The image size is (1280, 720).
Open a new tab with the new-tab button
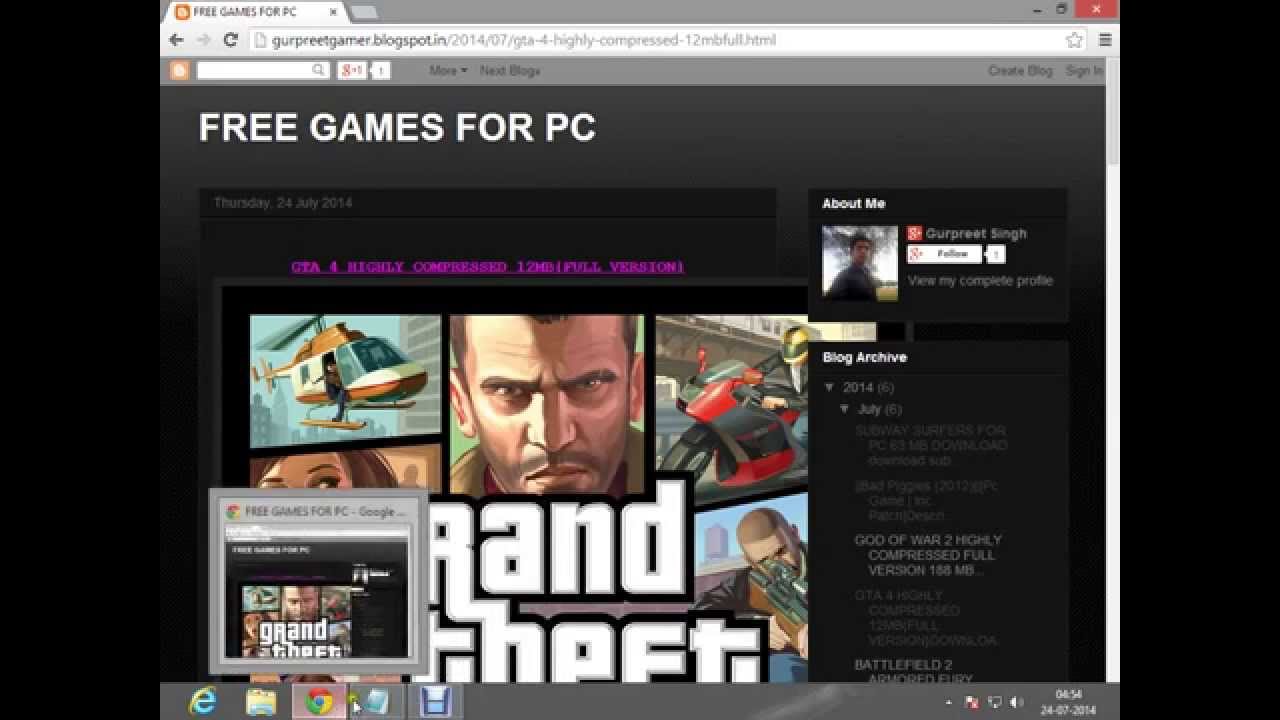click(364, 12)
